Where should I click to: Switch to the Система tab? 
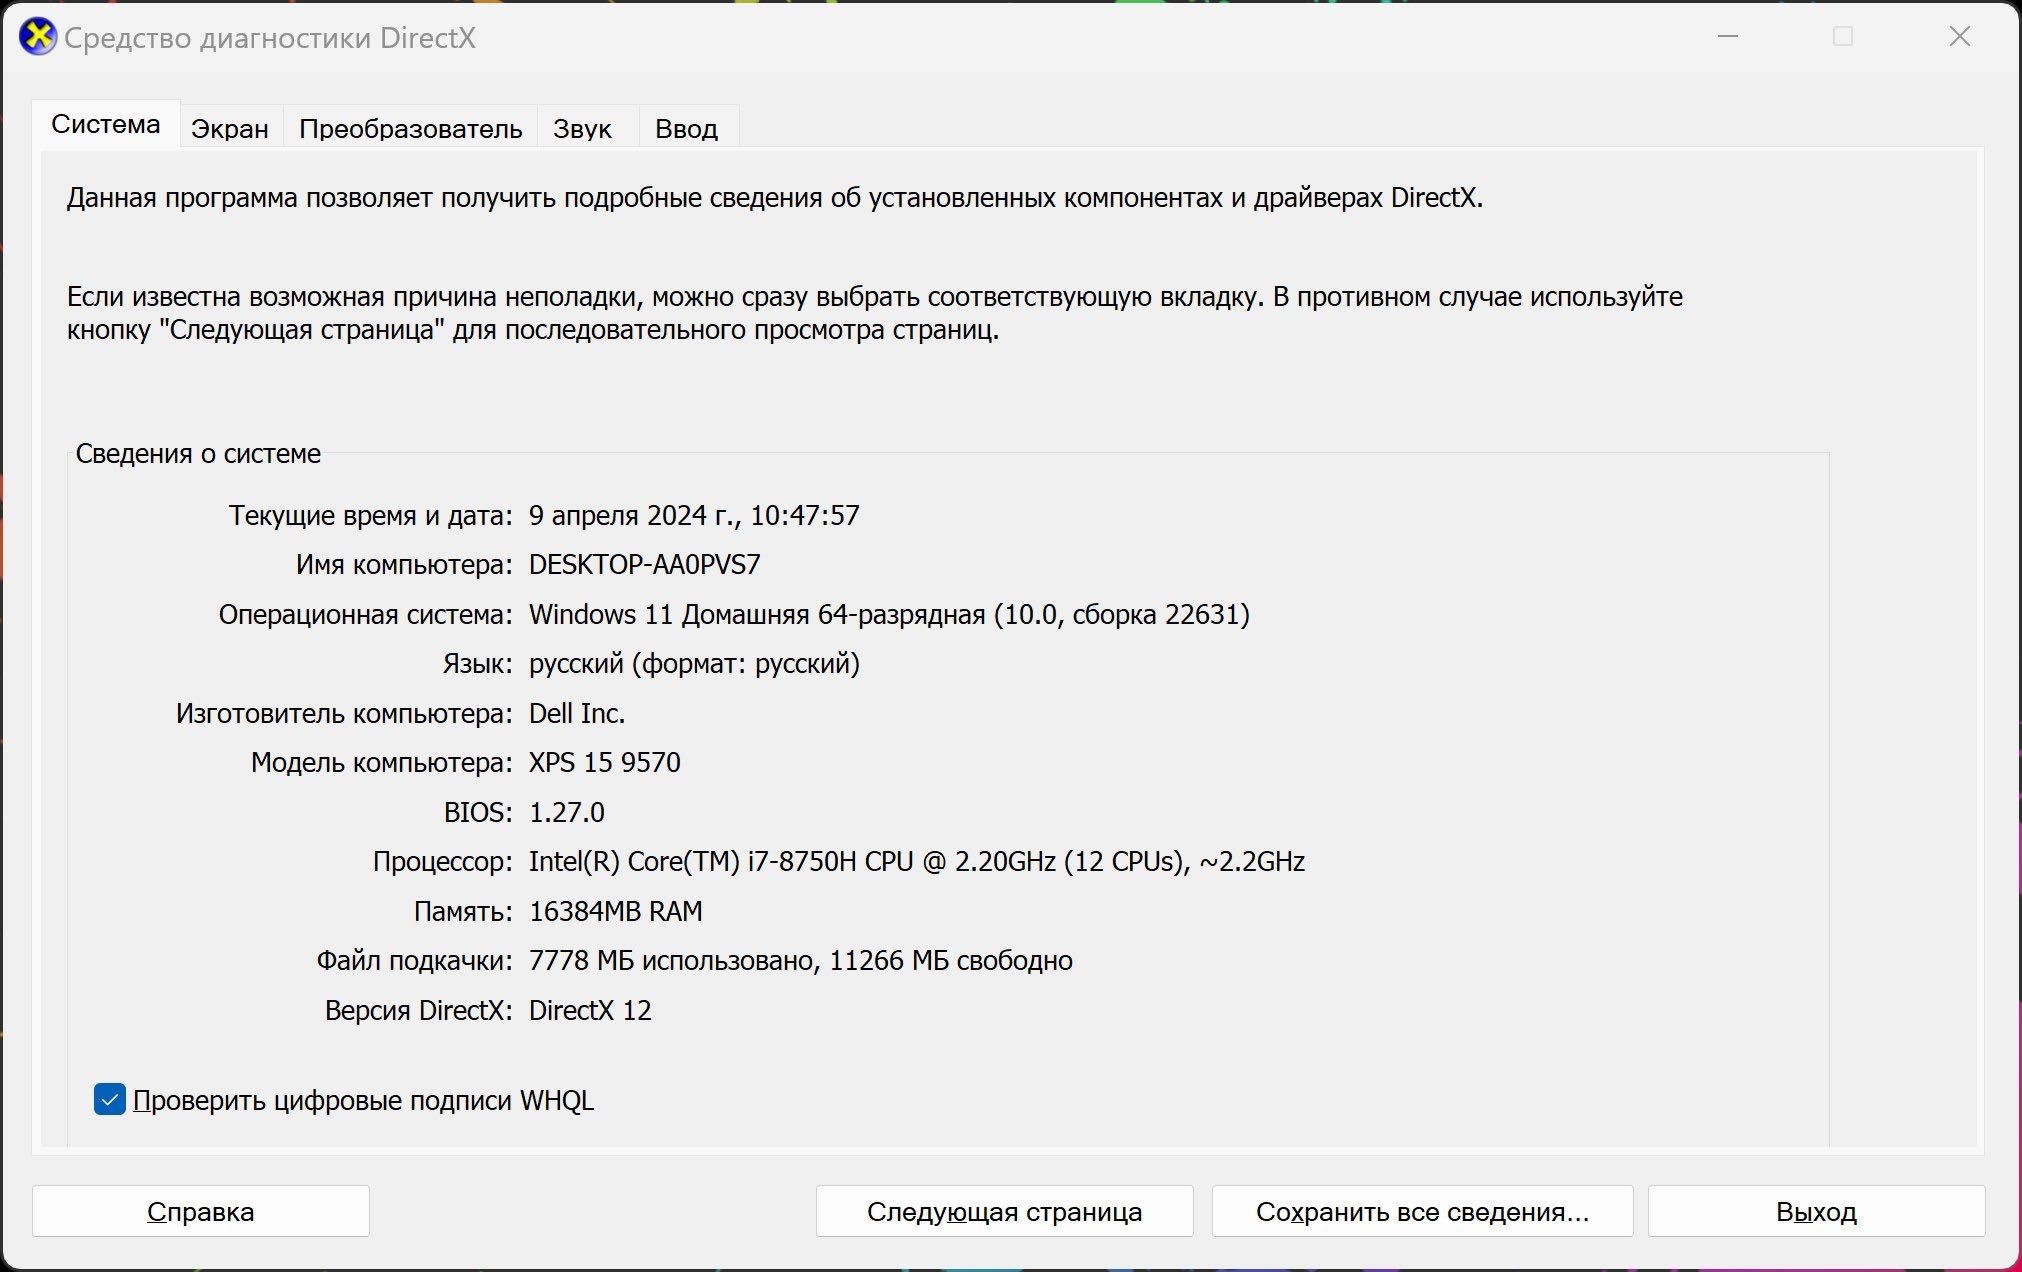(106, 124)
